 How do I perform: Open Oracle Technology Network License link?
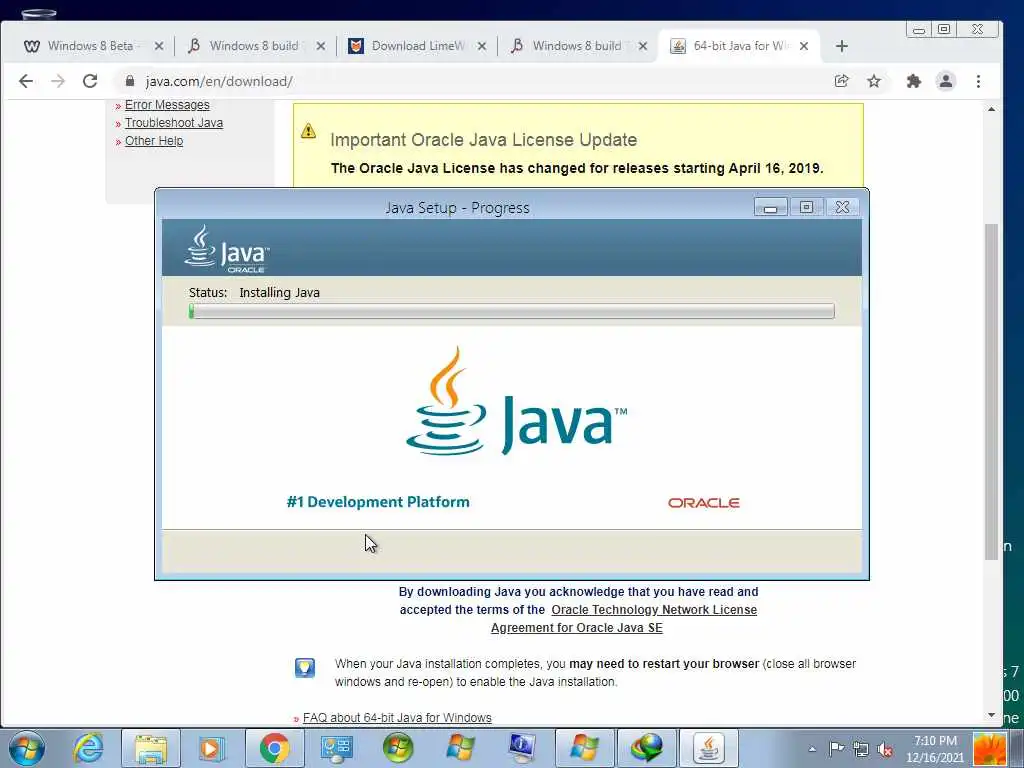654,609
